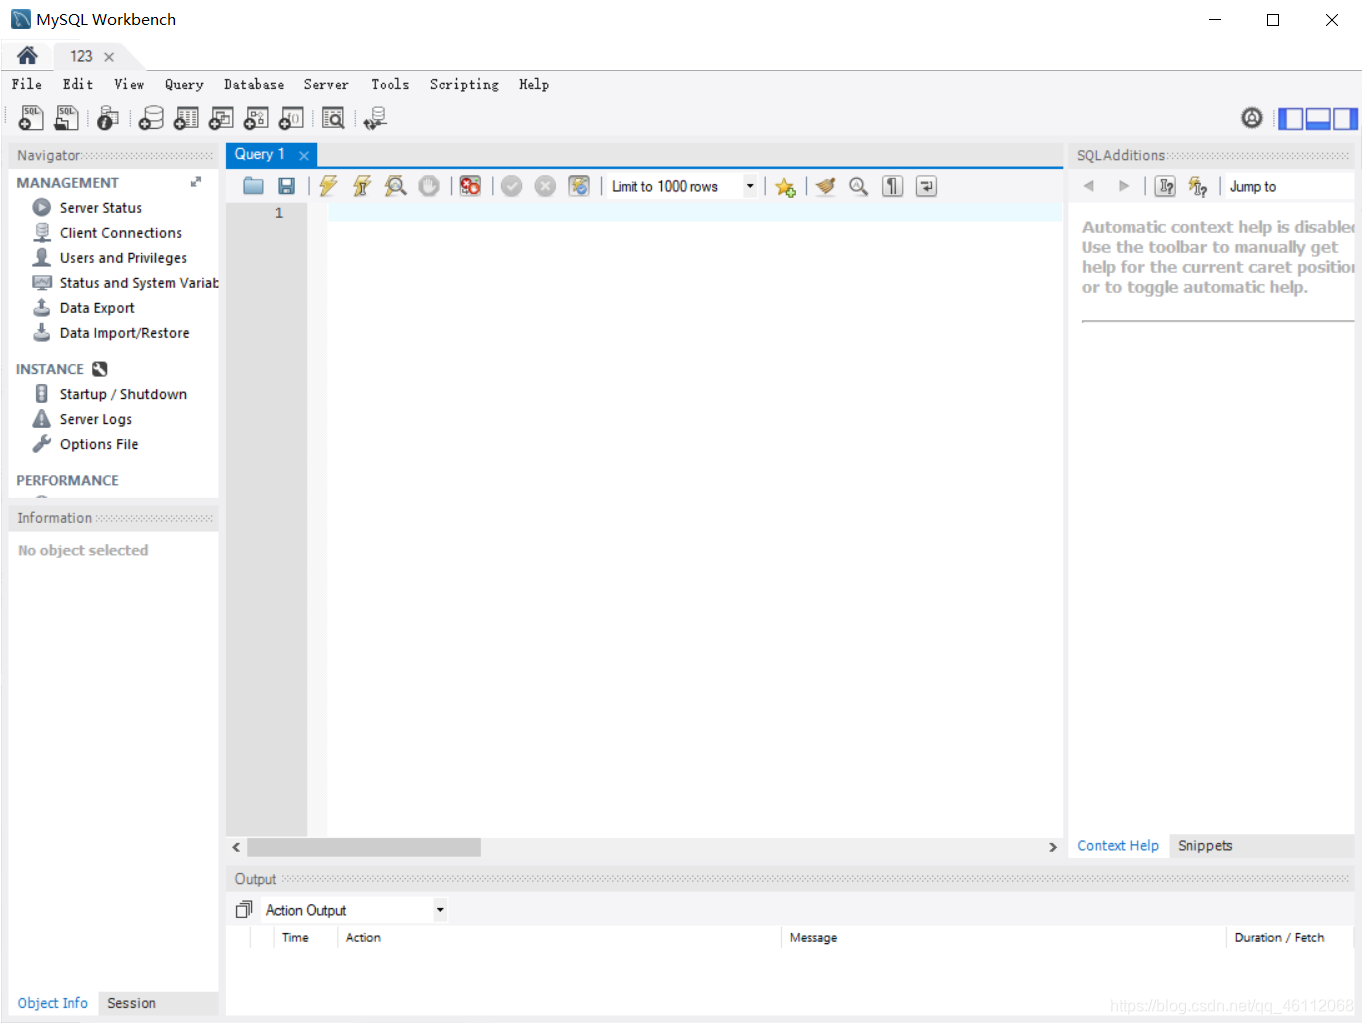Toggle automatic context help icon
1363x1024 pixels.
point(1198,186)
